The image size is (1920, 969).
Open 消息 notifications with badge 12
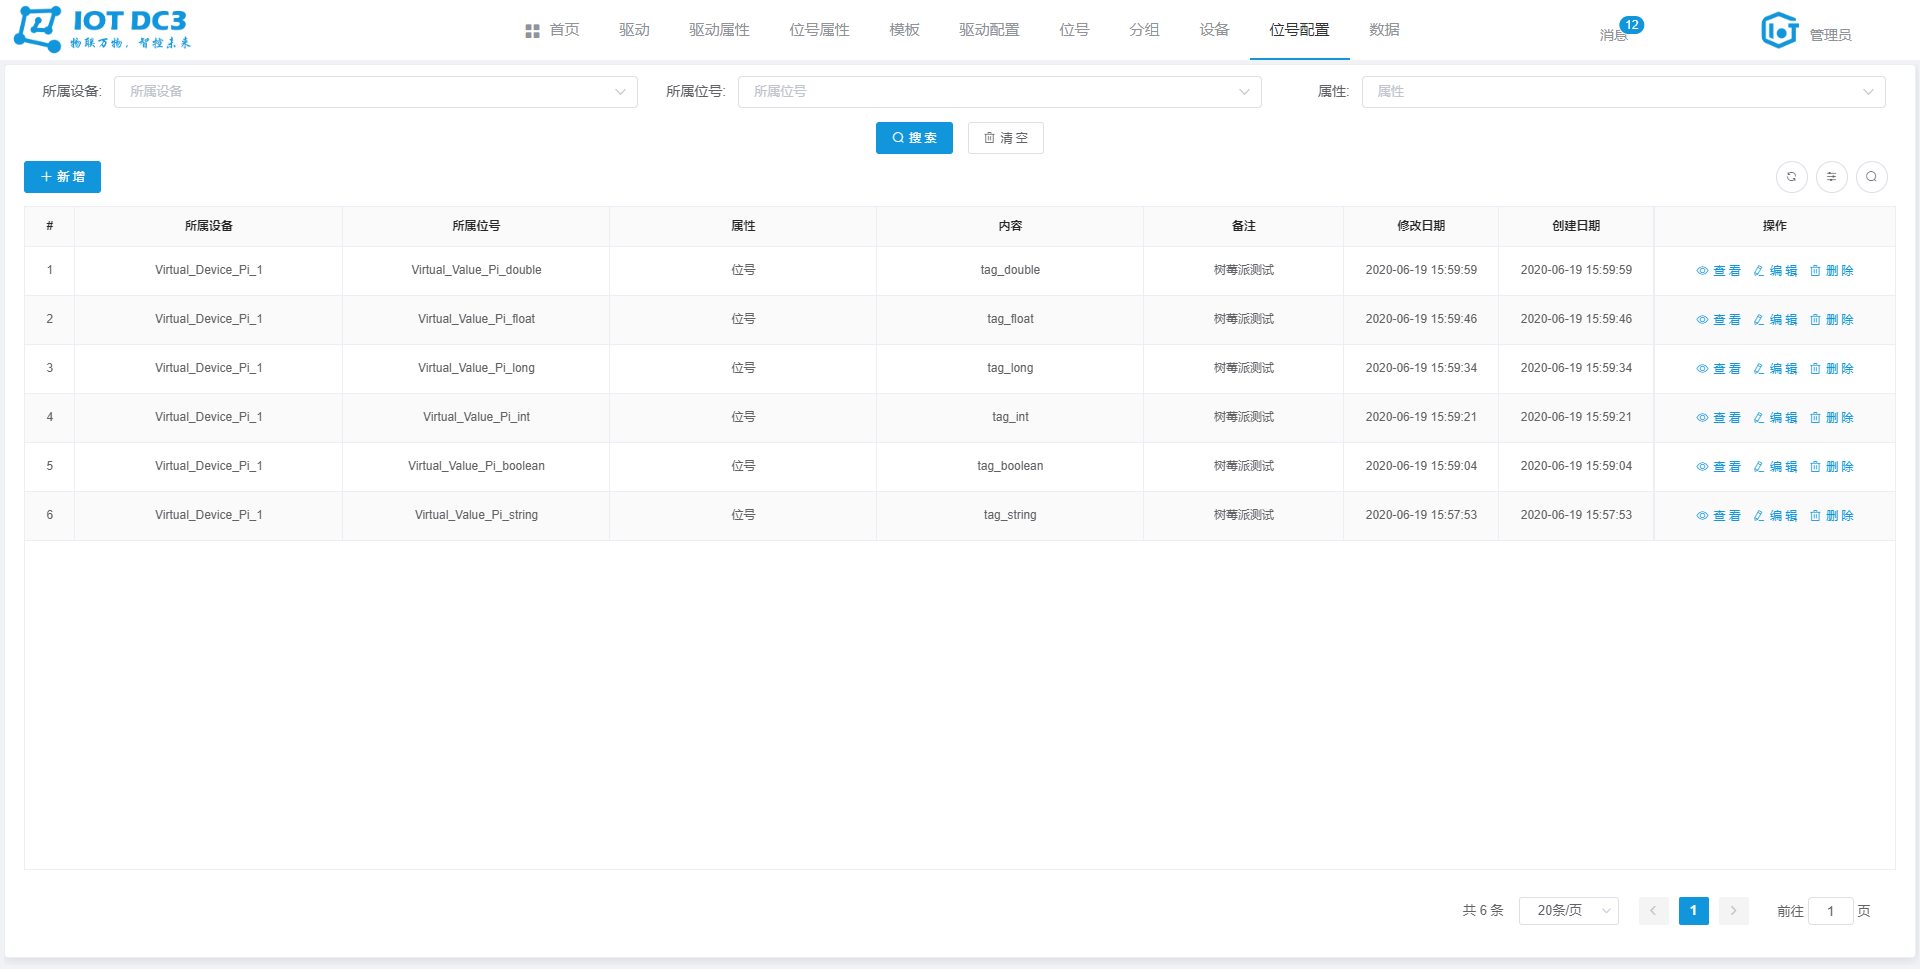coord(1620,31)
